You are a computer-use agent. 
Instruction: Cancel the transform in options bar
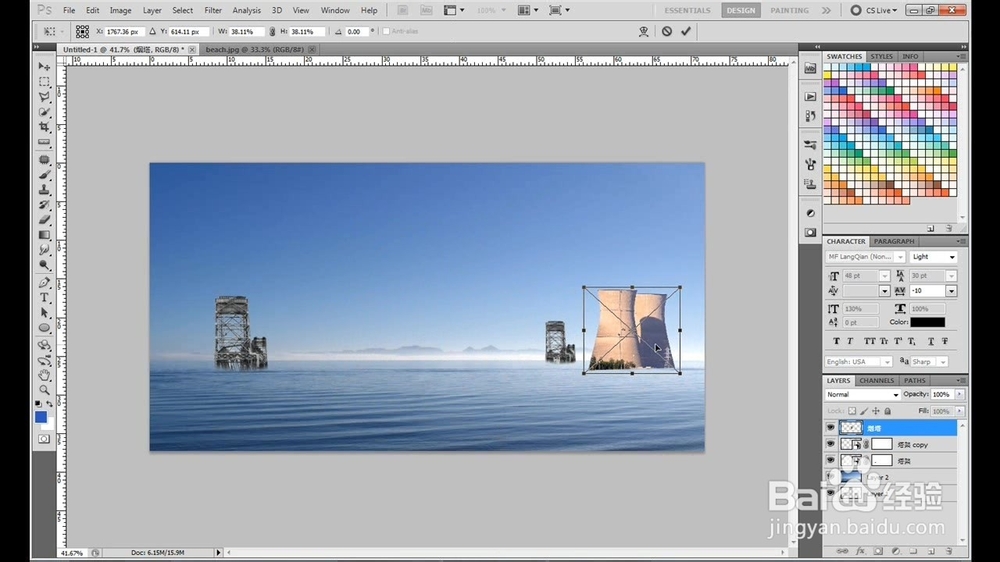(x=666, y=31)
